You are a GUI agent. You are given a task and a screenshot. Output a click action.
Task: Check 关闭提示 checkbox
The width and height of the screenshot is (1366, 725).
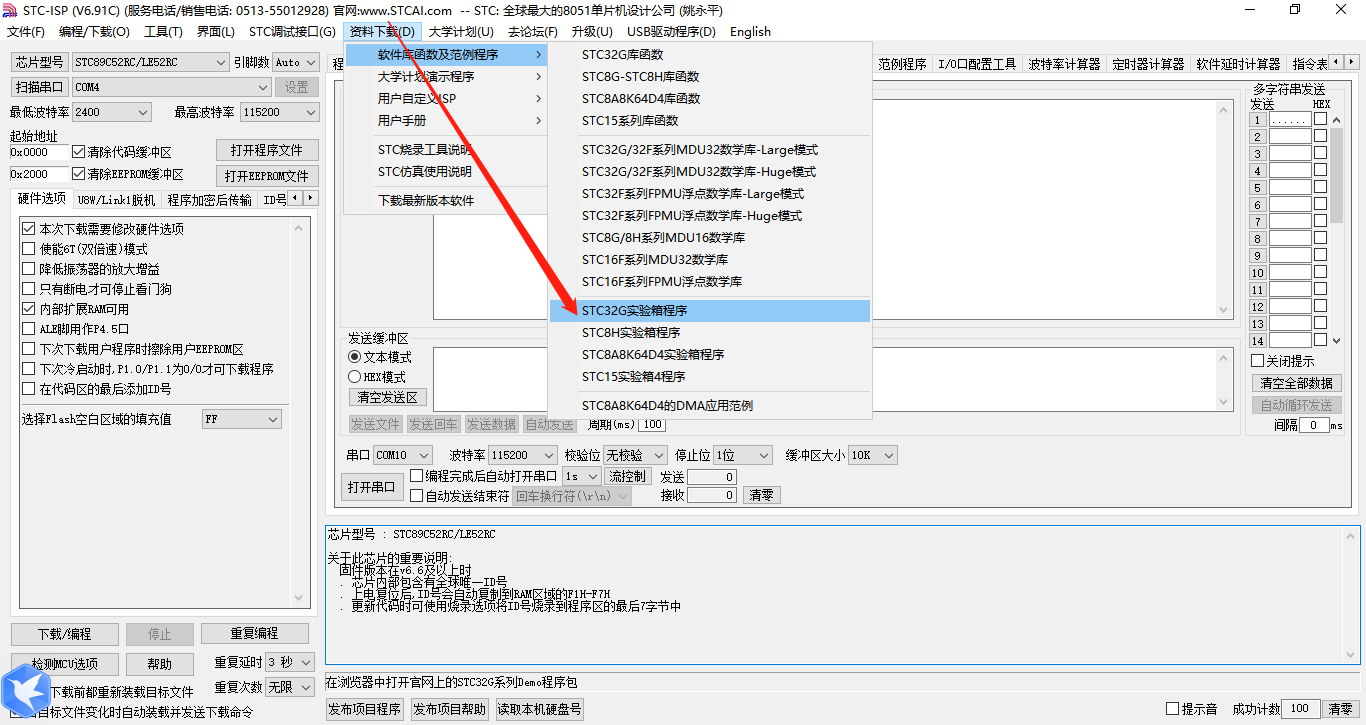click(1258, 361)
